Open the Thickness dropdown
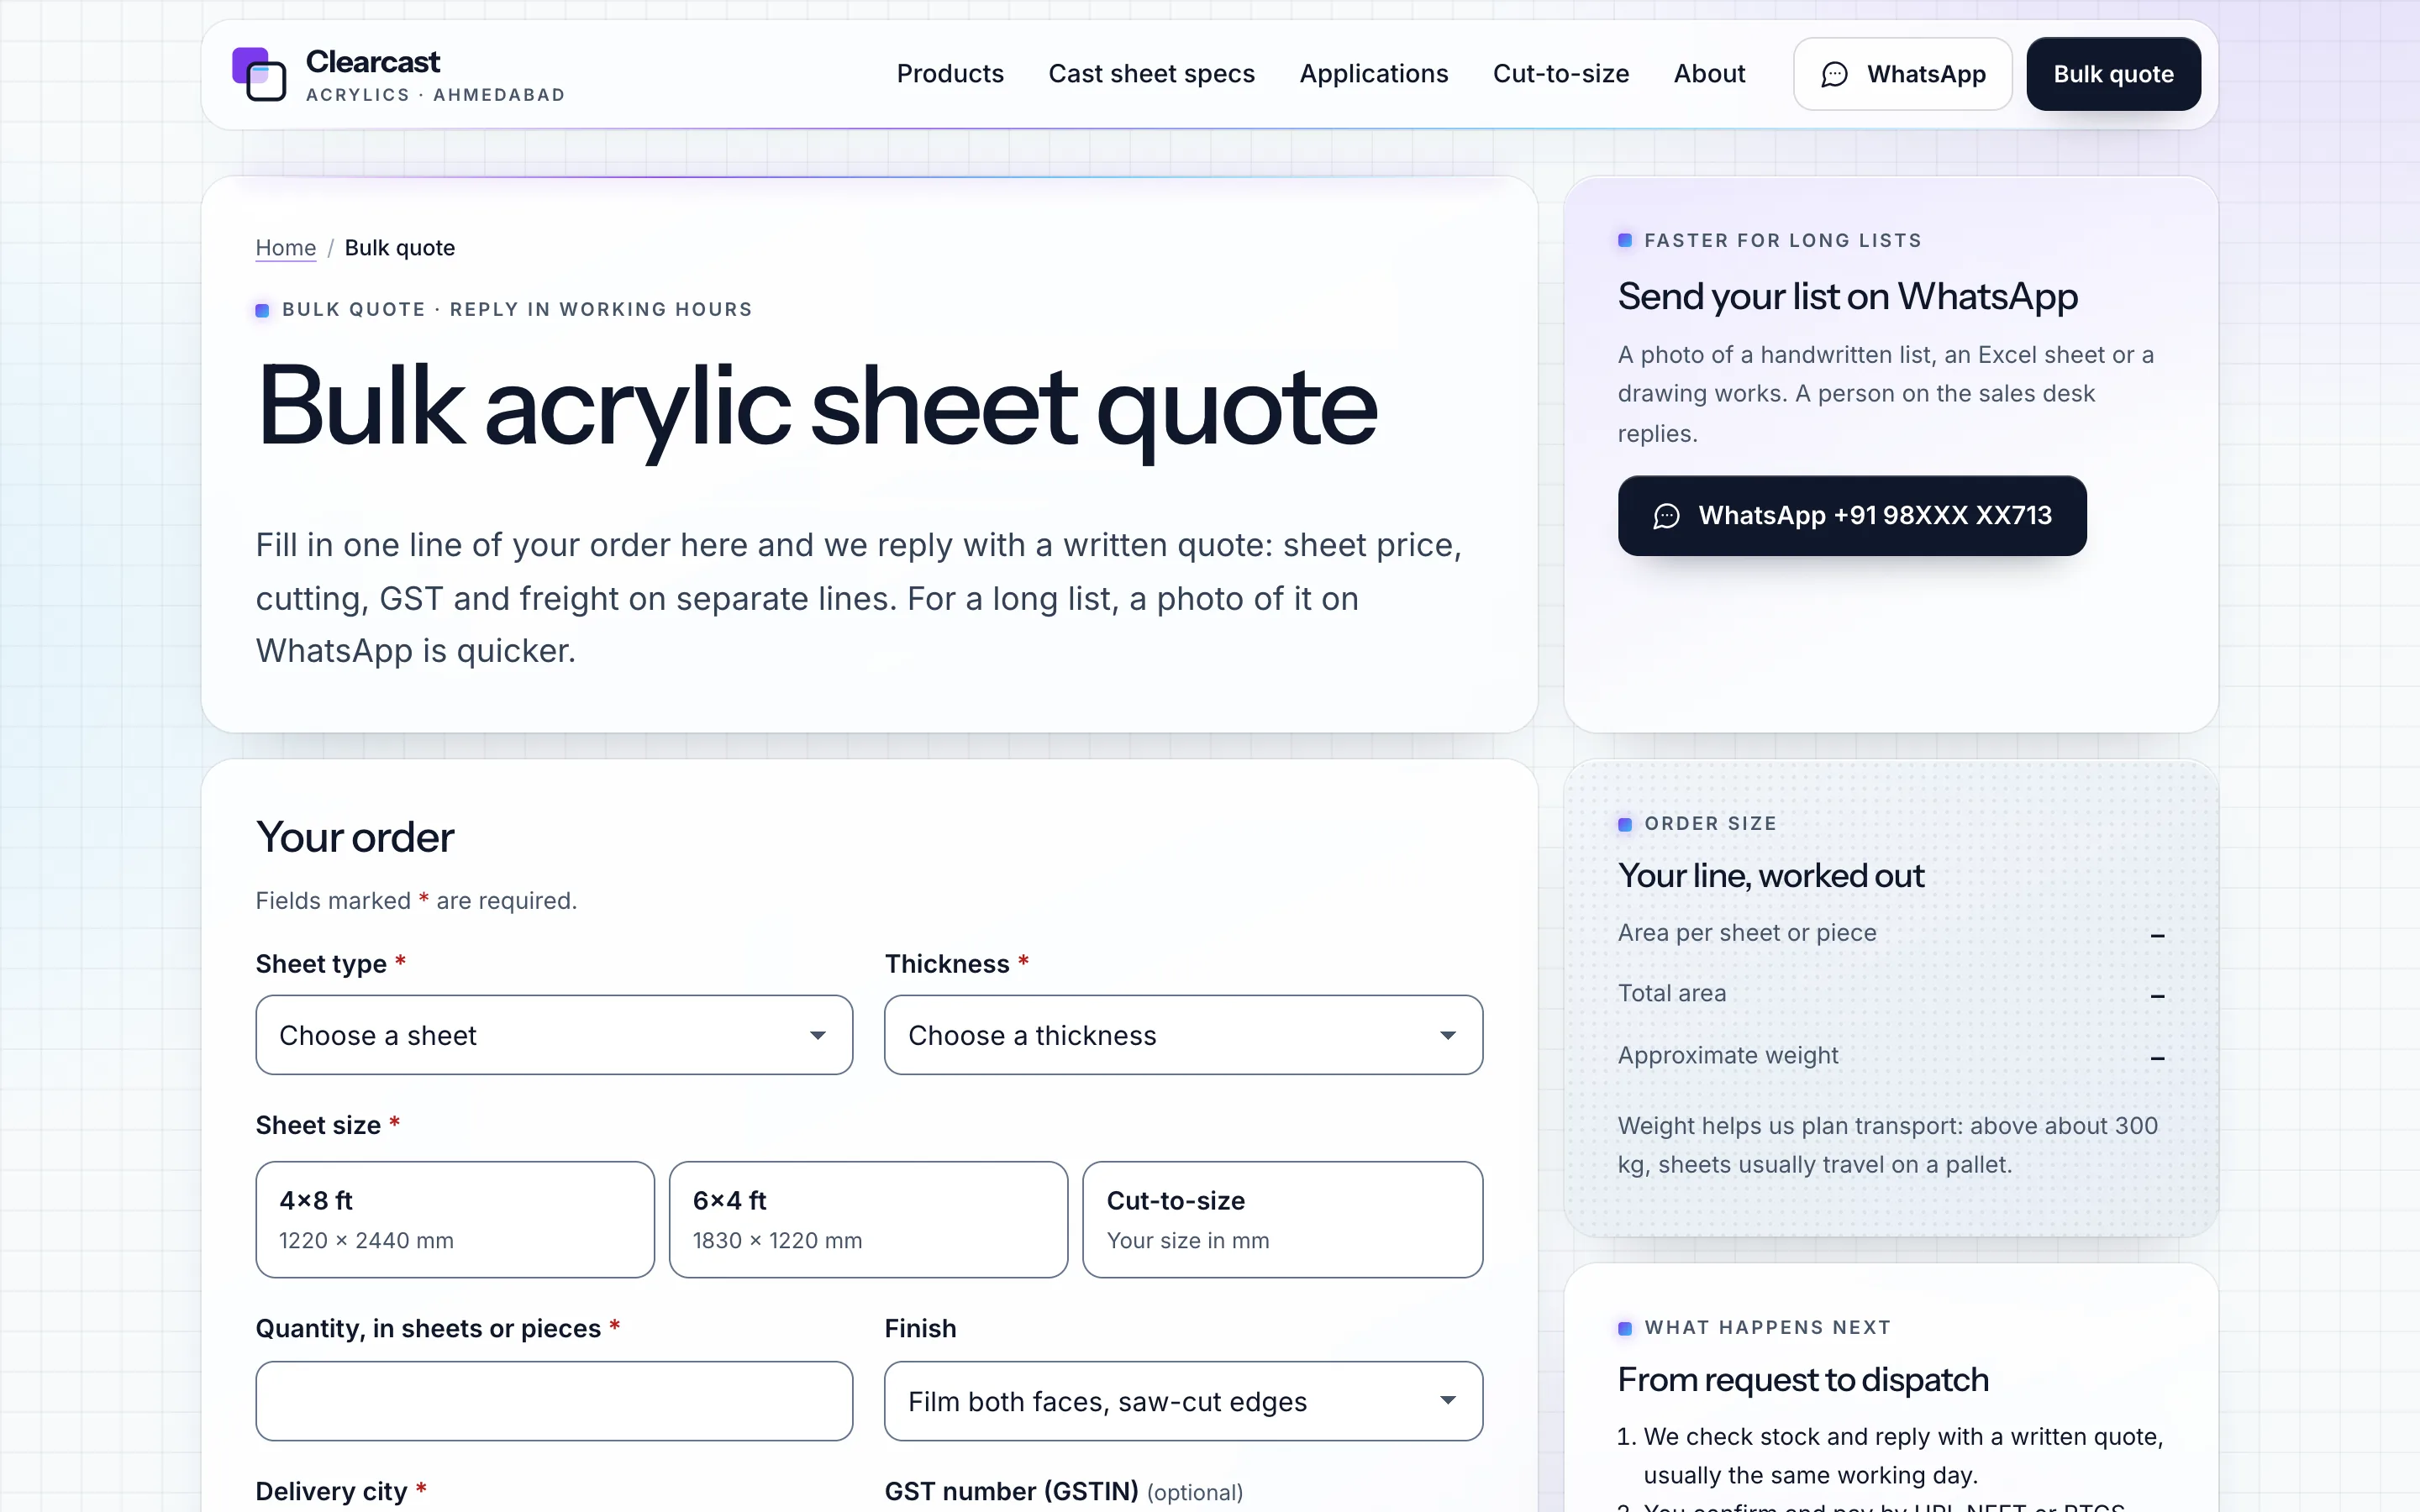This screenshot has width=2420, height=1512. coord(1183,1035)
